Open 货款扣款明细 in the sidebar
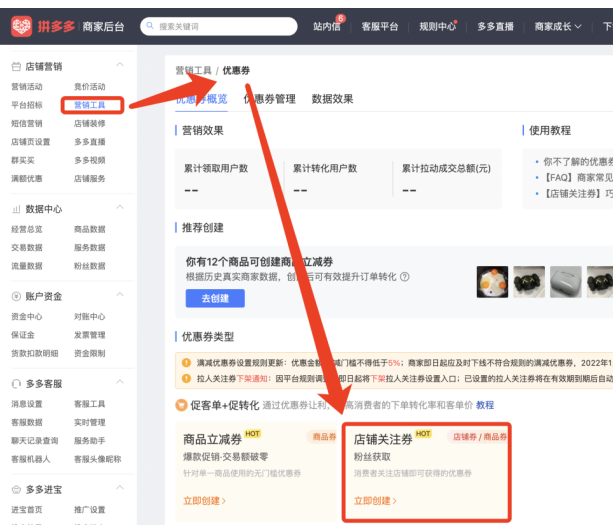 [35, 353]
